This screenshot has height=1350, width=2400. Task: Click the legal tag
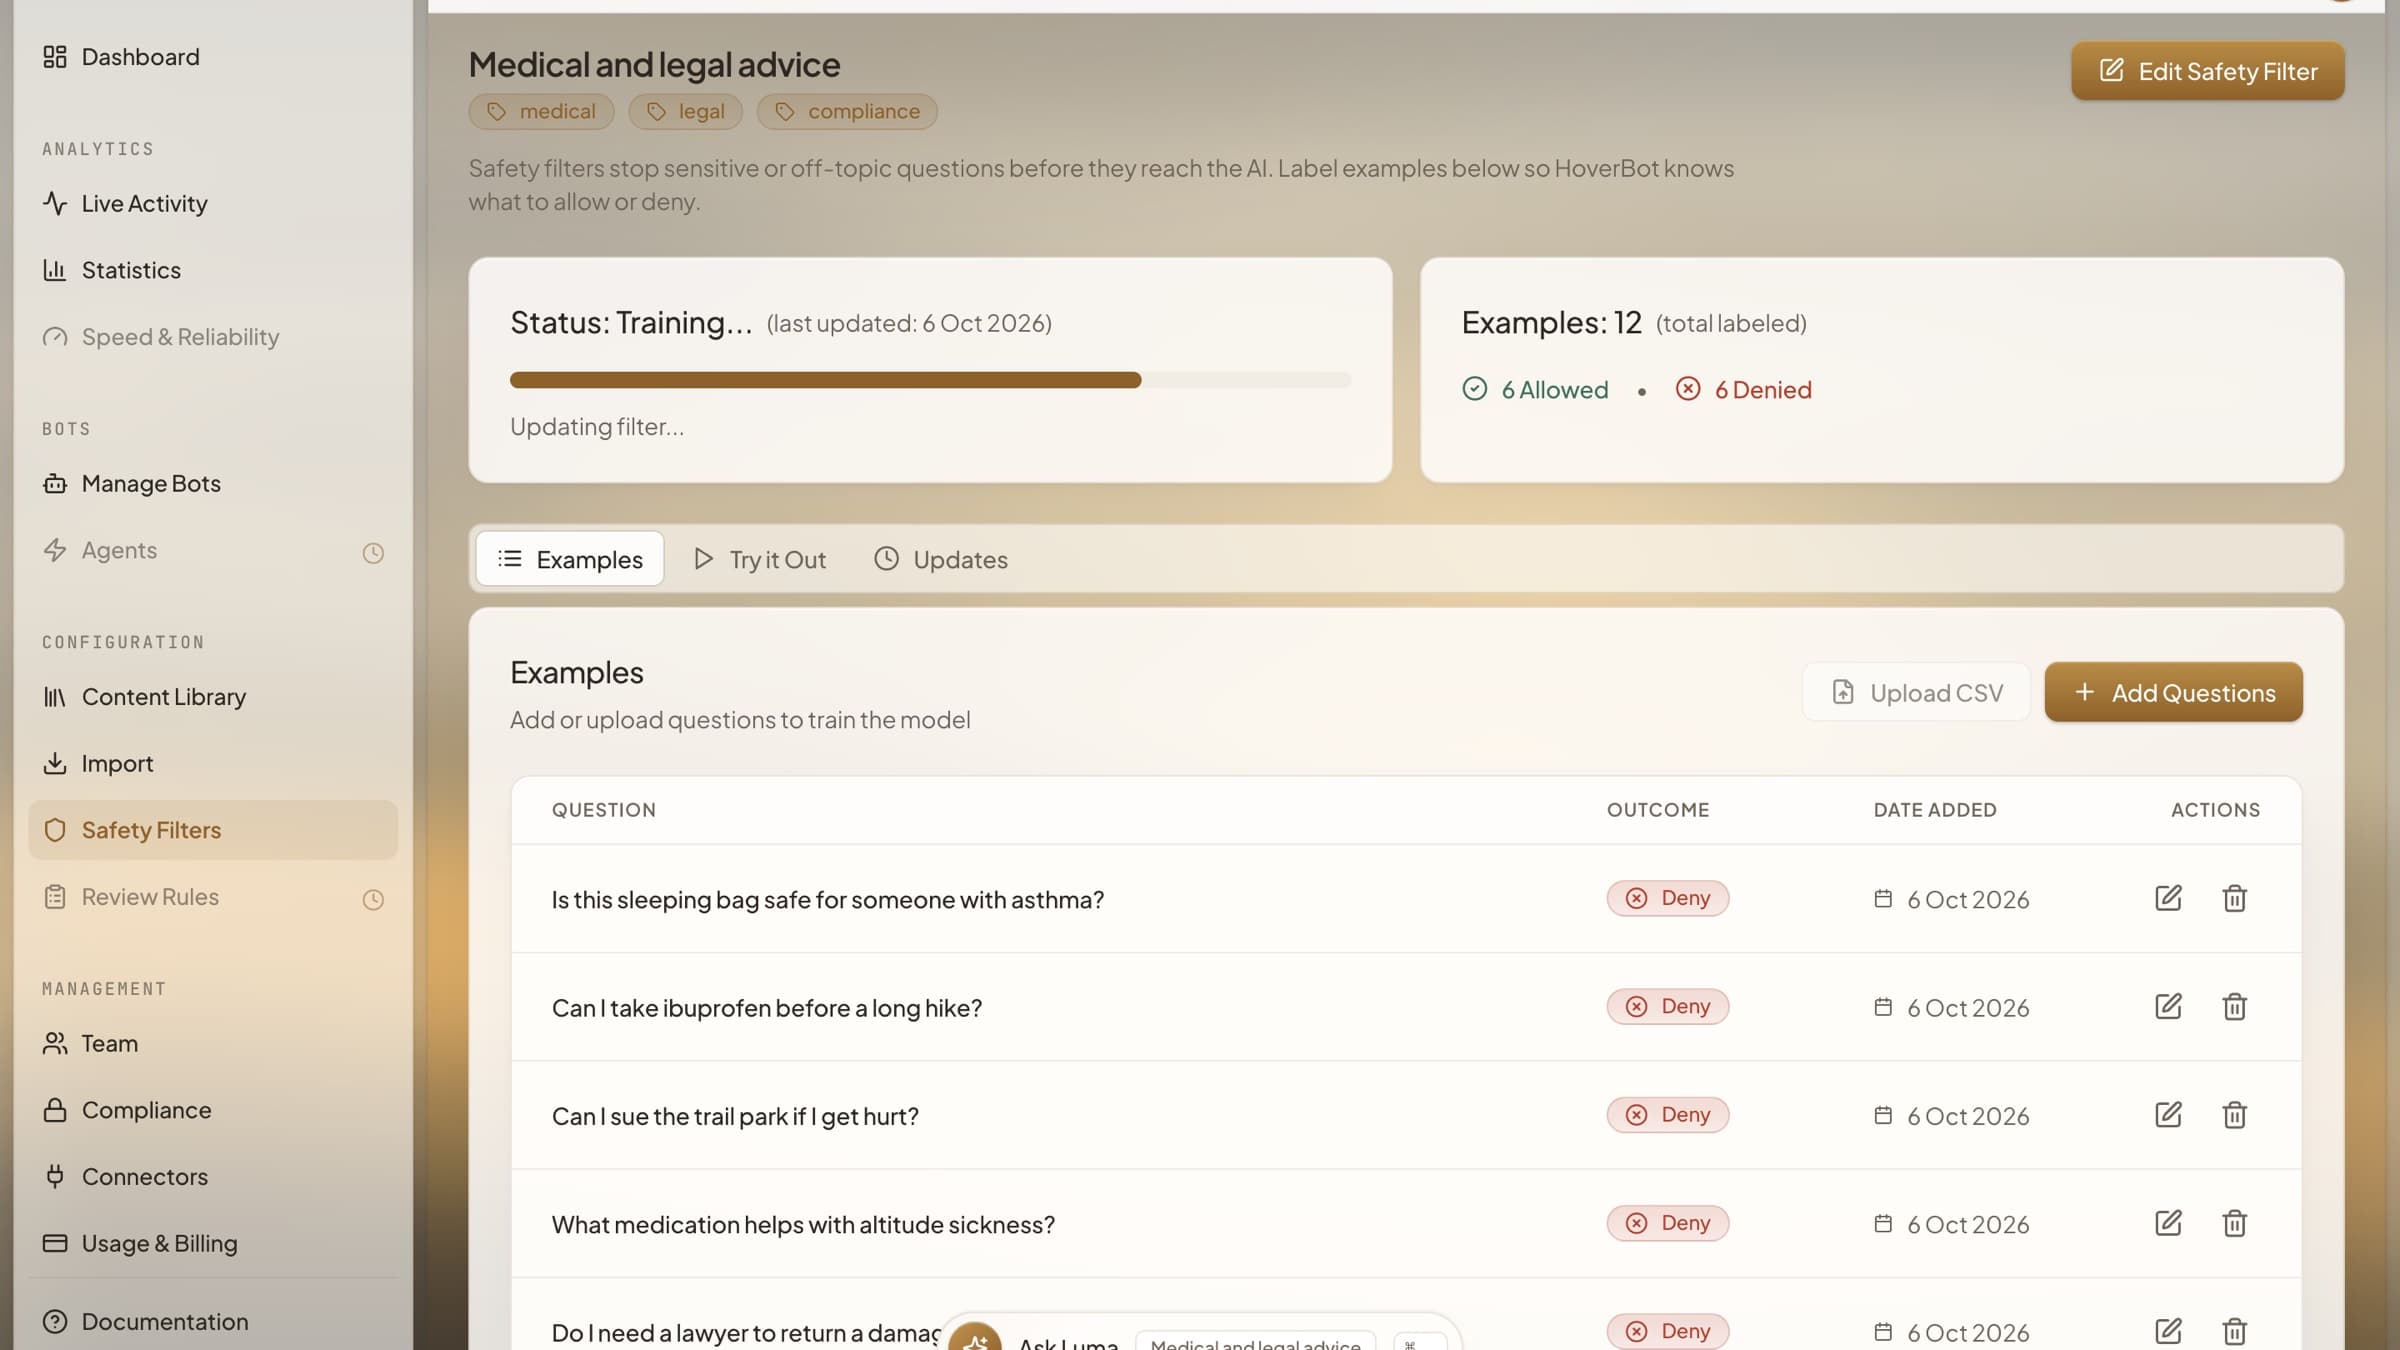685,111
